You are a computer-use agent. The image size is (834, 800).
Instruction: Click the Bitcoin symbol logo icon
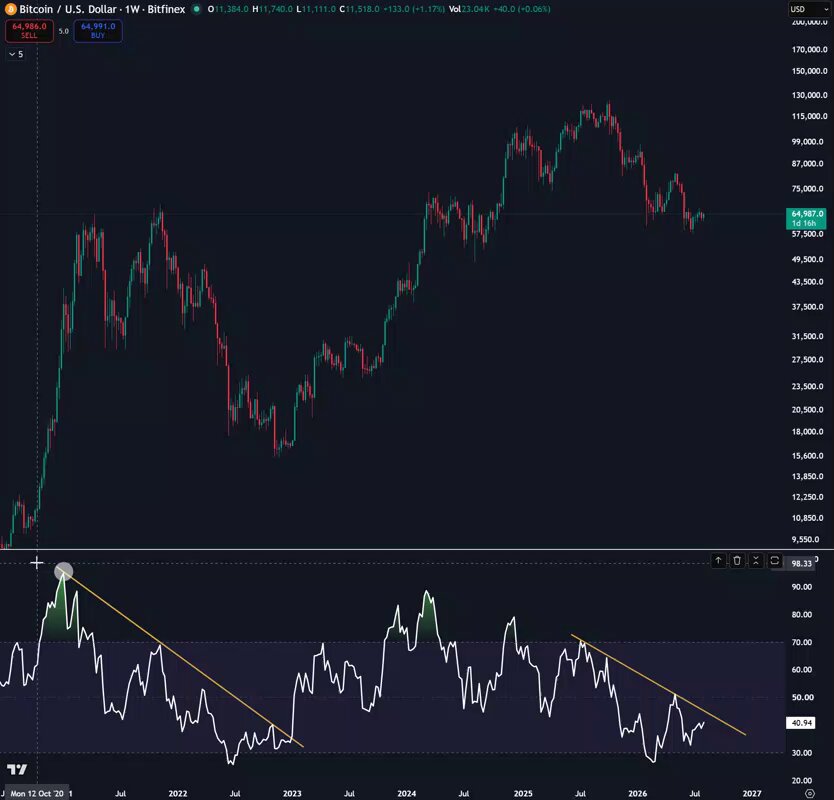click(x=10, y=9)
